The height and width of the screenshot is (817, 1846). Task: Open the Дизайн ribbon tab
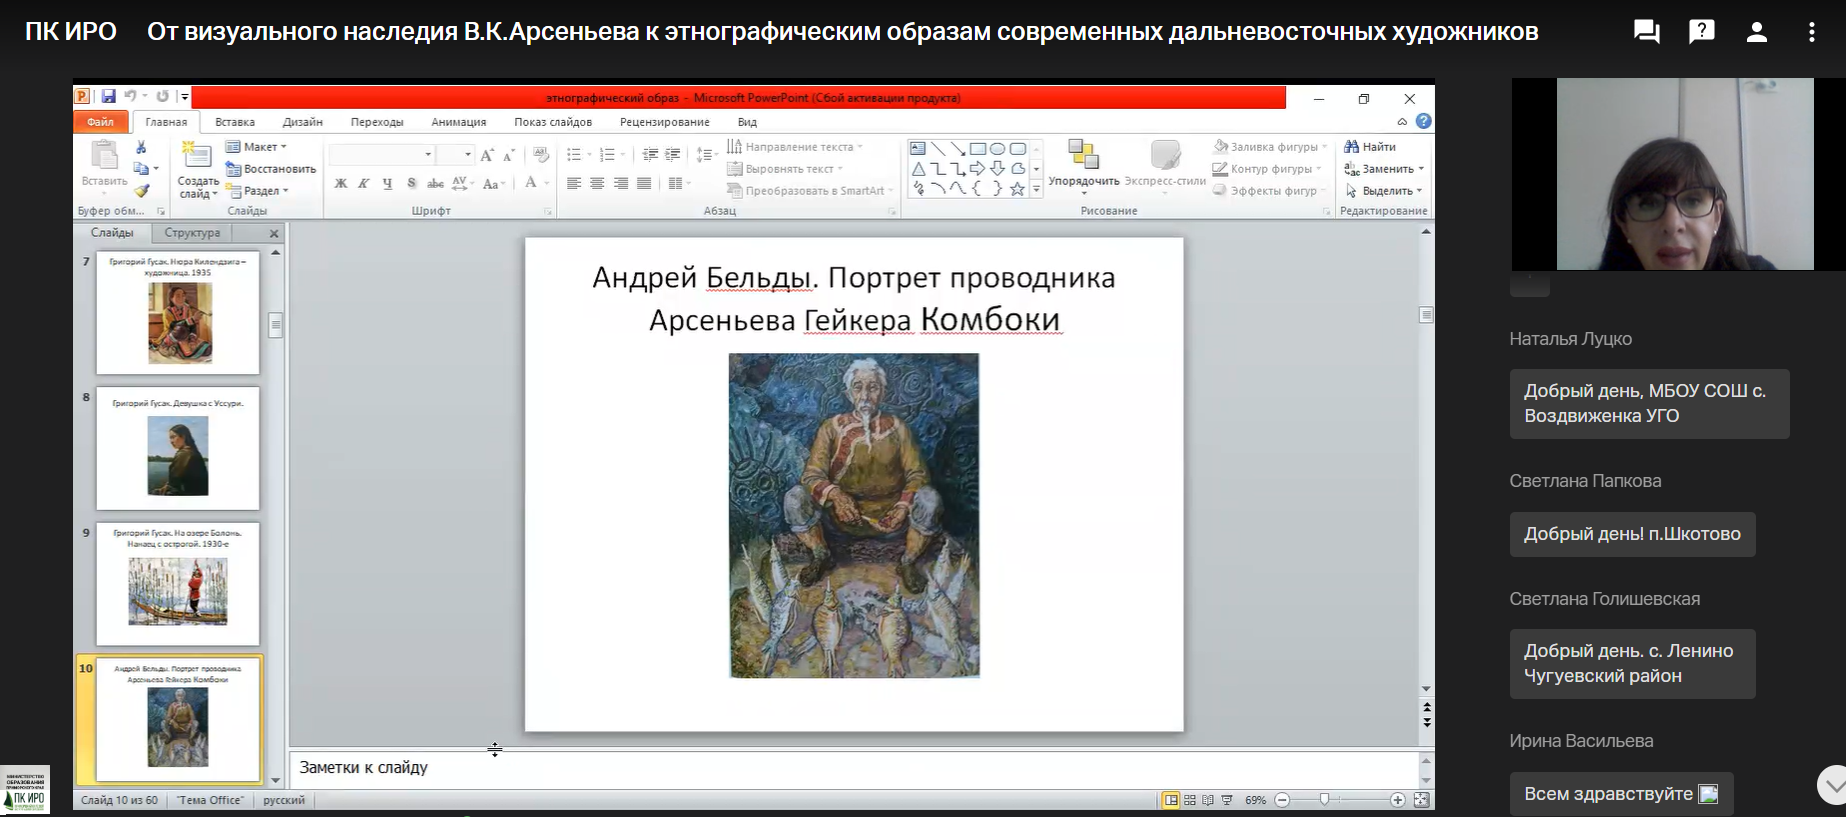coord(302,122)
